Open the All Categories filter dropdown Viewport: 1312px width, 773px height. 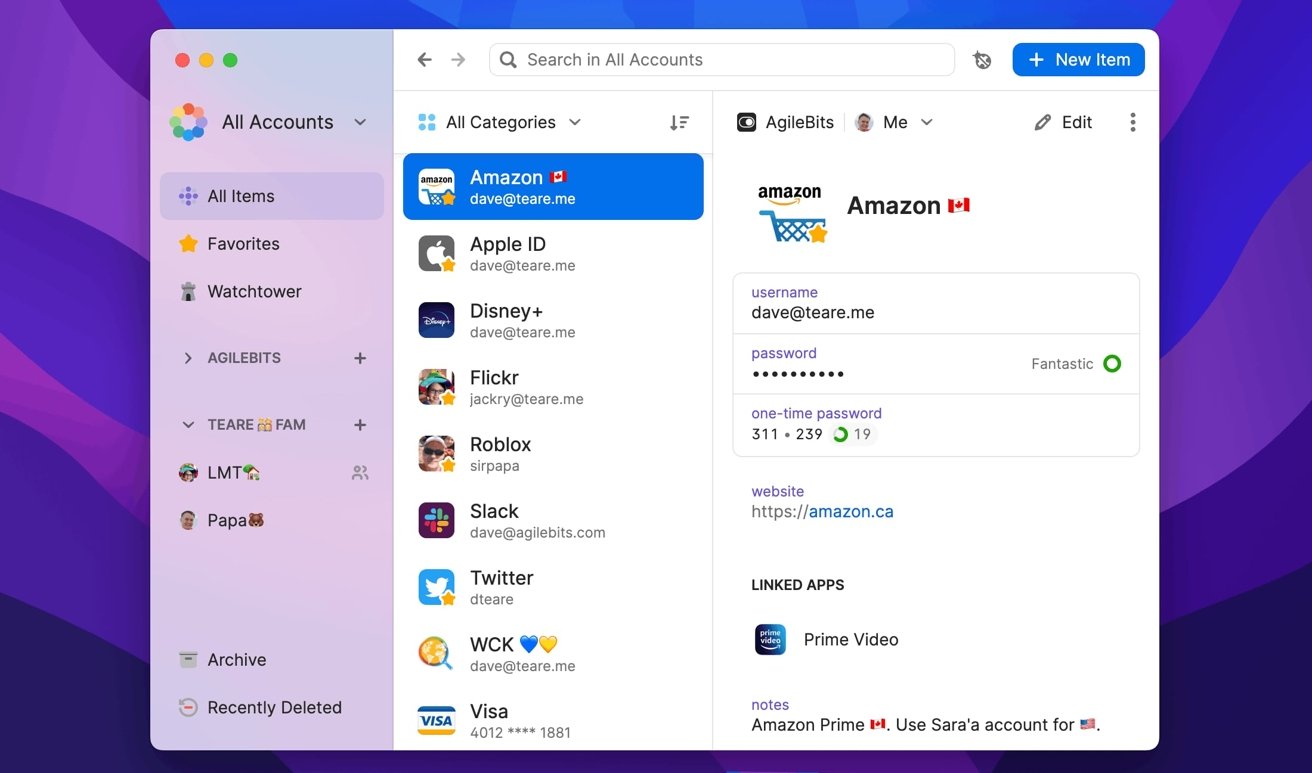[499, 122]
